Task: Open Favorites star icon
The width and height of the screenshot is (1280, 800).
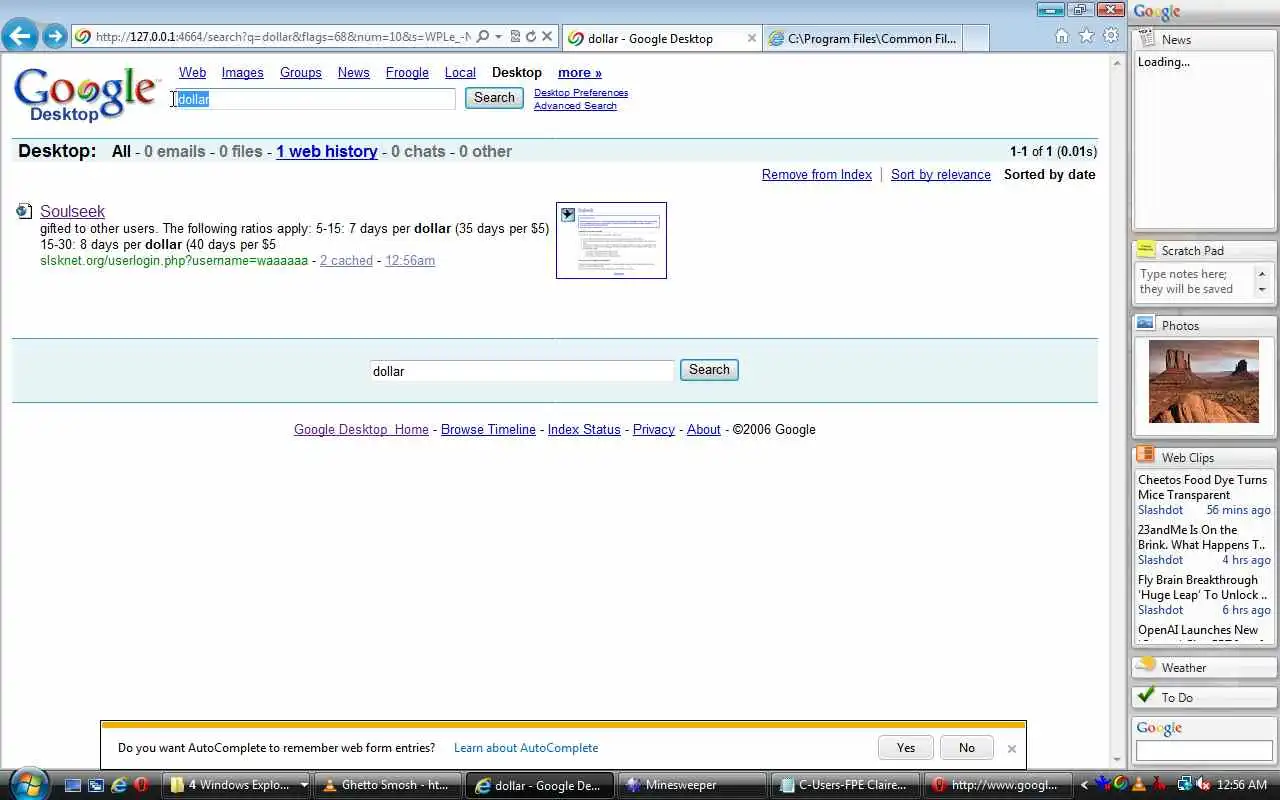Action: click(1087, 36)
